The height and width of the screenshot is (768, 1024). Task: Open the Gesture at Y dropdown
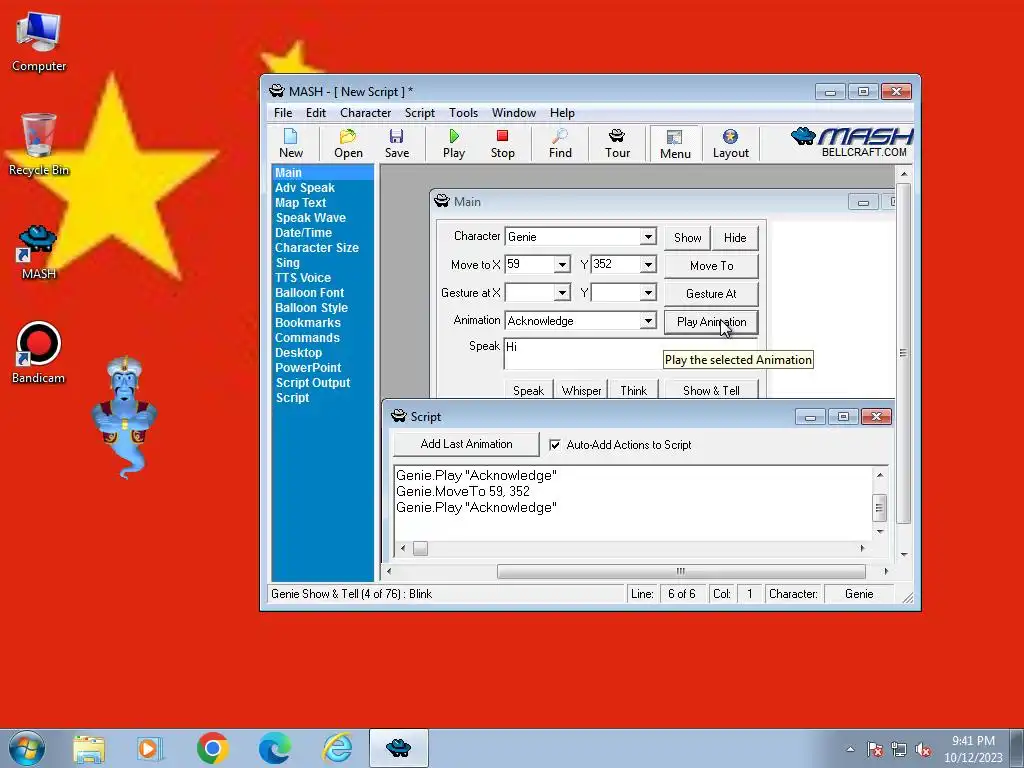click(x=648, y=293)
